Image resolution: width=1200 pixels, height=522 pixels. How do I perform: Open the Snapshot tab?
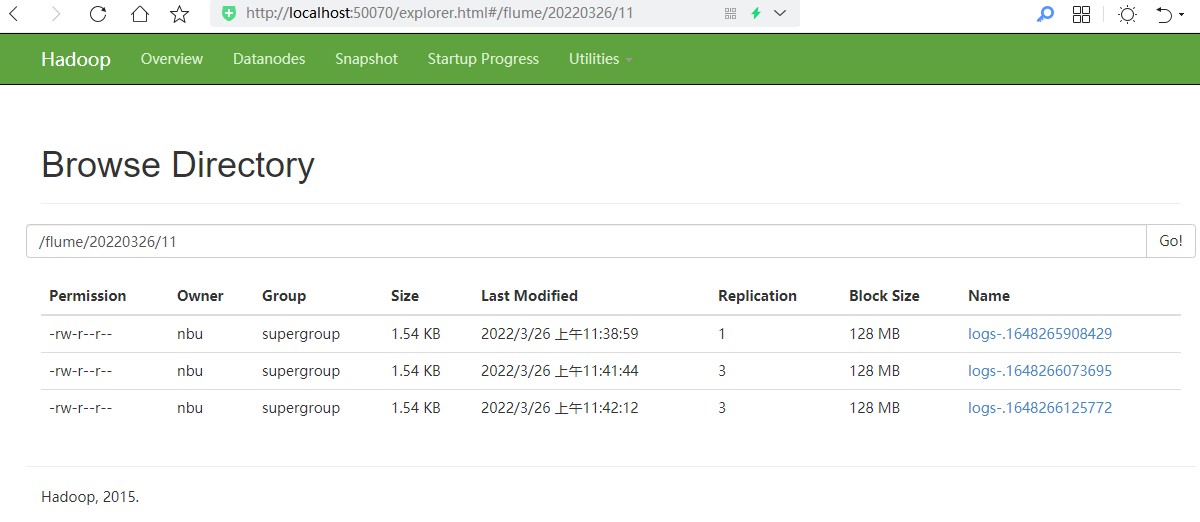coord(366,59)
